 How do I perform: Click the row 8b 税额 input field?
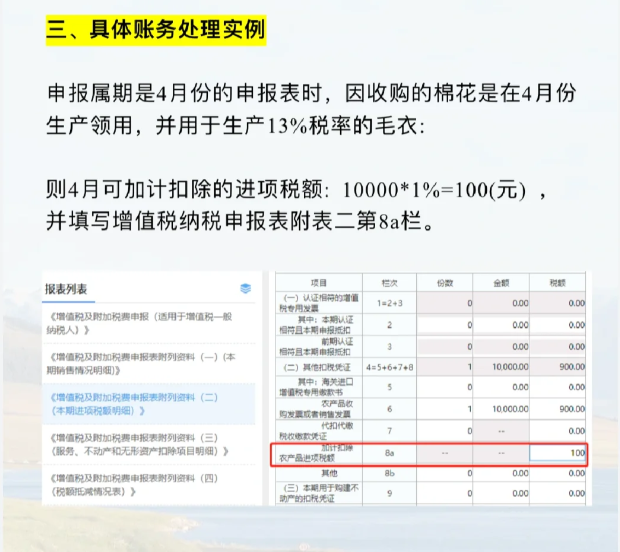558,473
